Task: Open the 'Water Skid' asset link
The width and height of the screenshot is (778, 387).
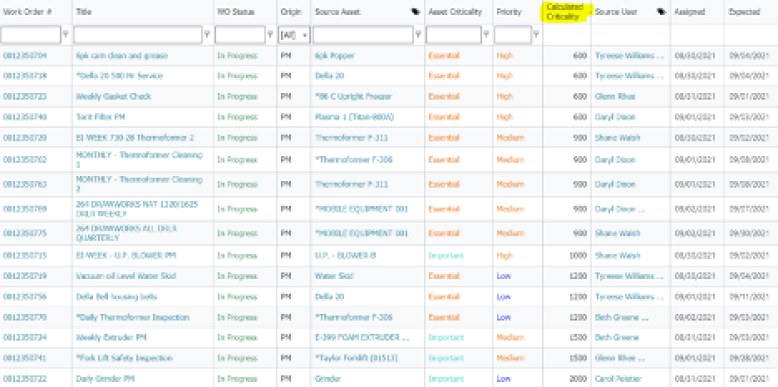Action: 334,276
